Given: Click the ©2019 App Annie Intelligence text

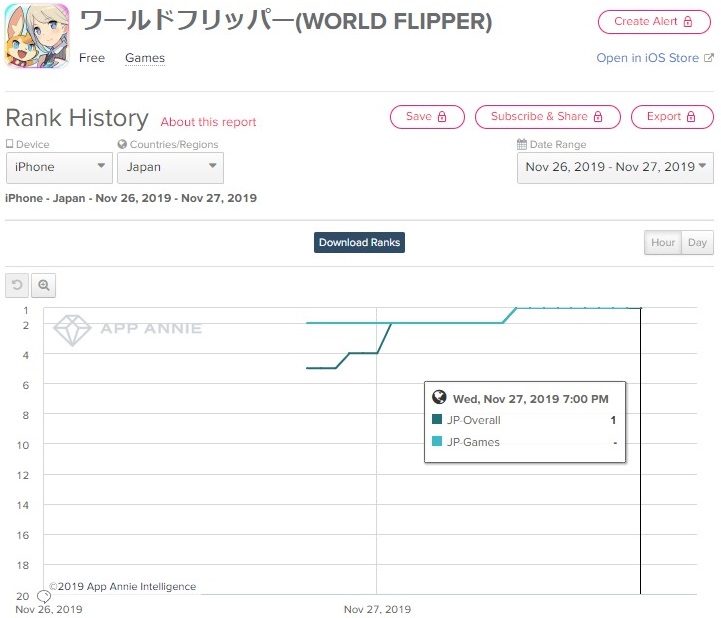Looking at the screenshot, I should pos(122,586).
